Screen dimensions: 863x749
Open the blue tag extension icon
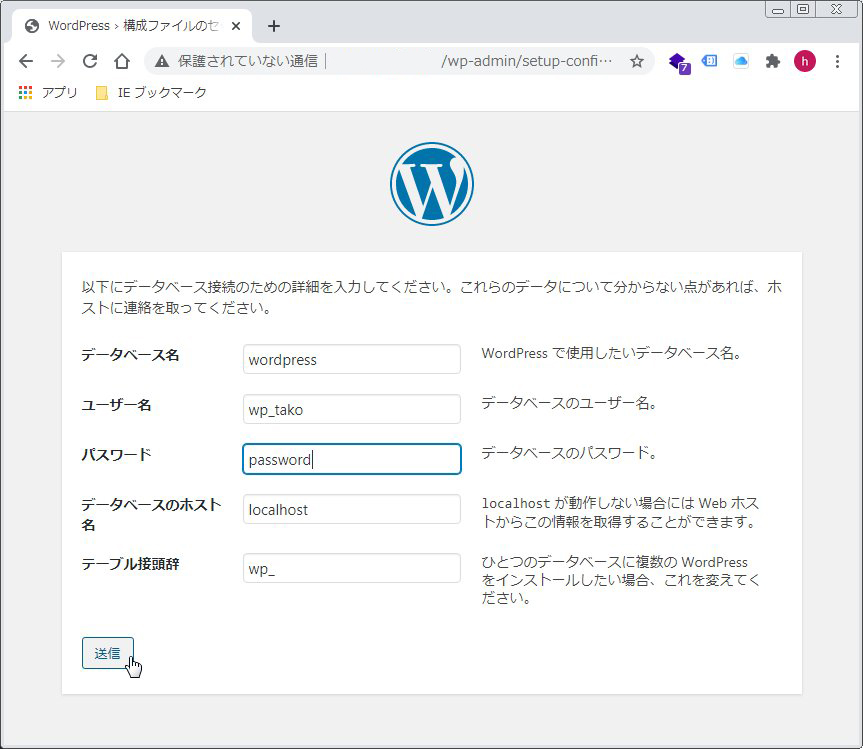pyautogui.click(x=709, y=61)
